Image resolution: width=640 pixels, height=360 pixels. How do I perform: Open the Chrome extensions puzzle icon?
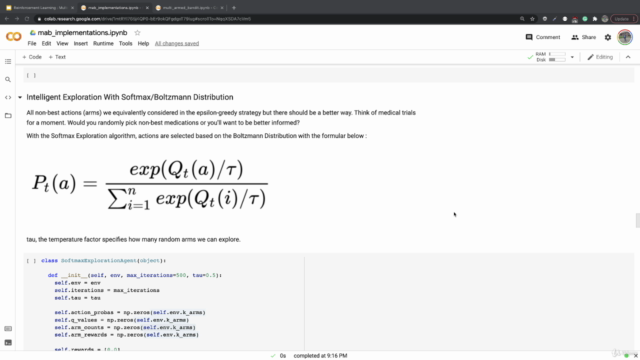point(595,19)
